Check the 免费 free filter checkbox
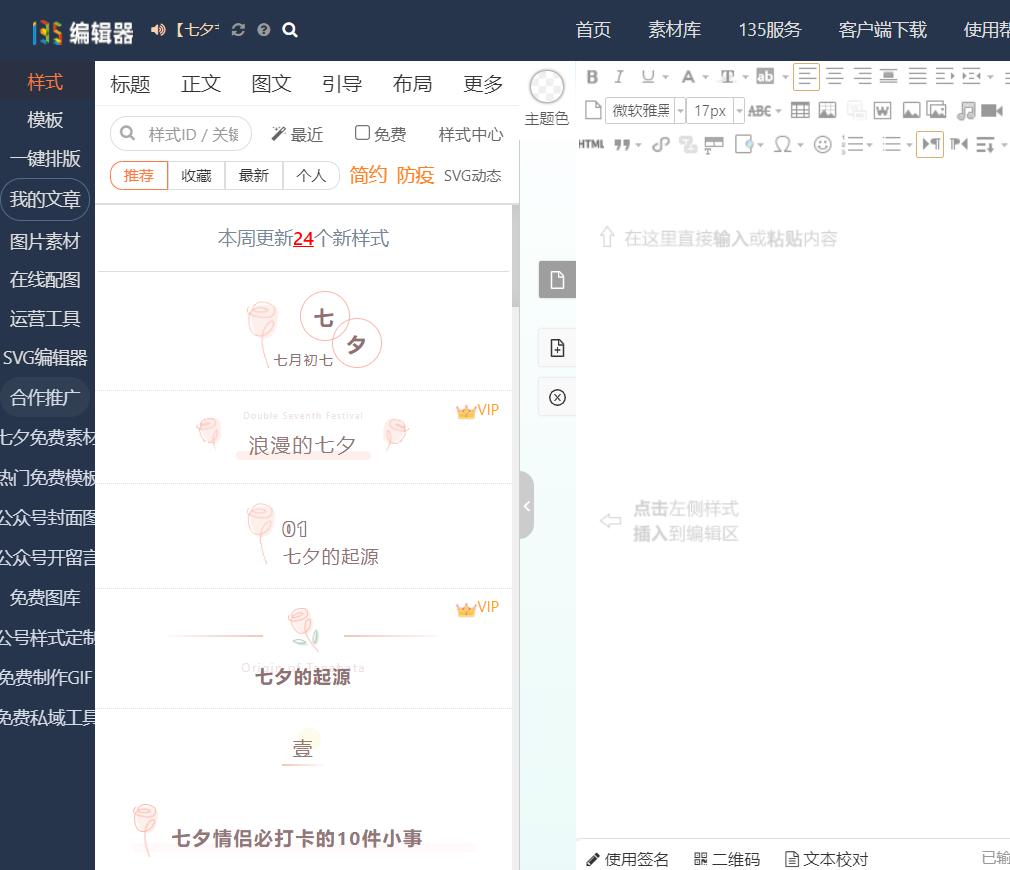The image size is (1010, 870). pos(363,134)
